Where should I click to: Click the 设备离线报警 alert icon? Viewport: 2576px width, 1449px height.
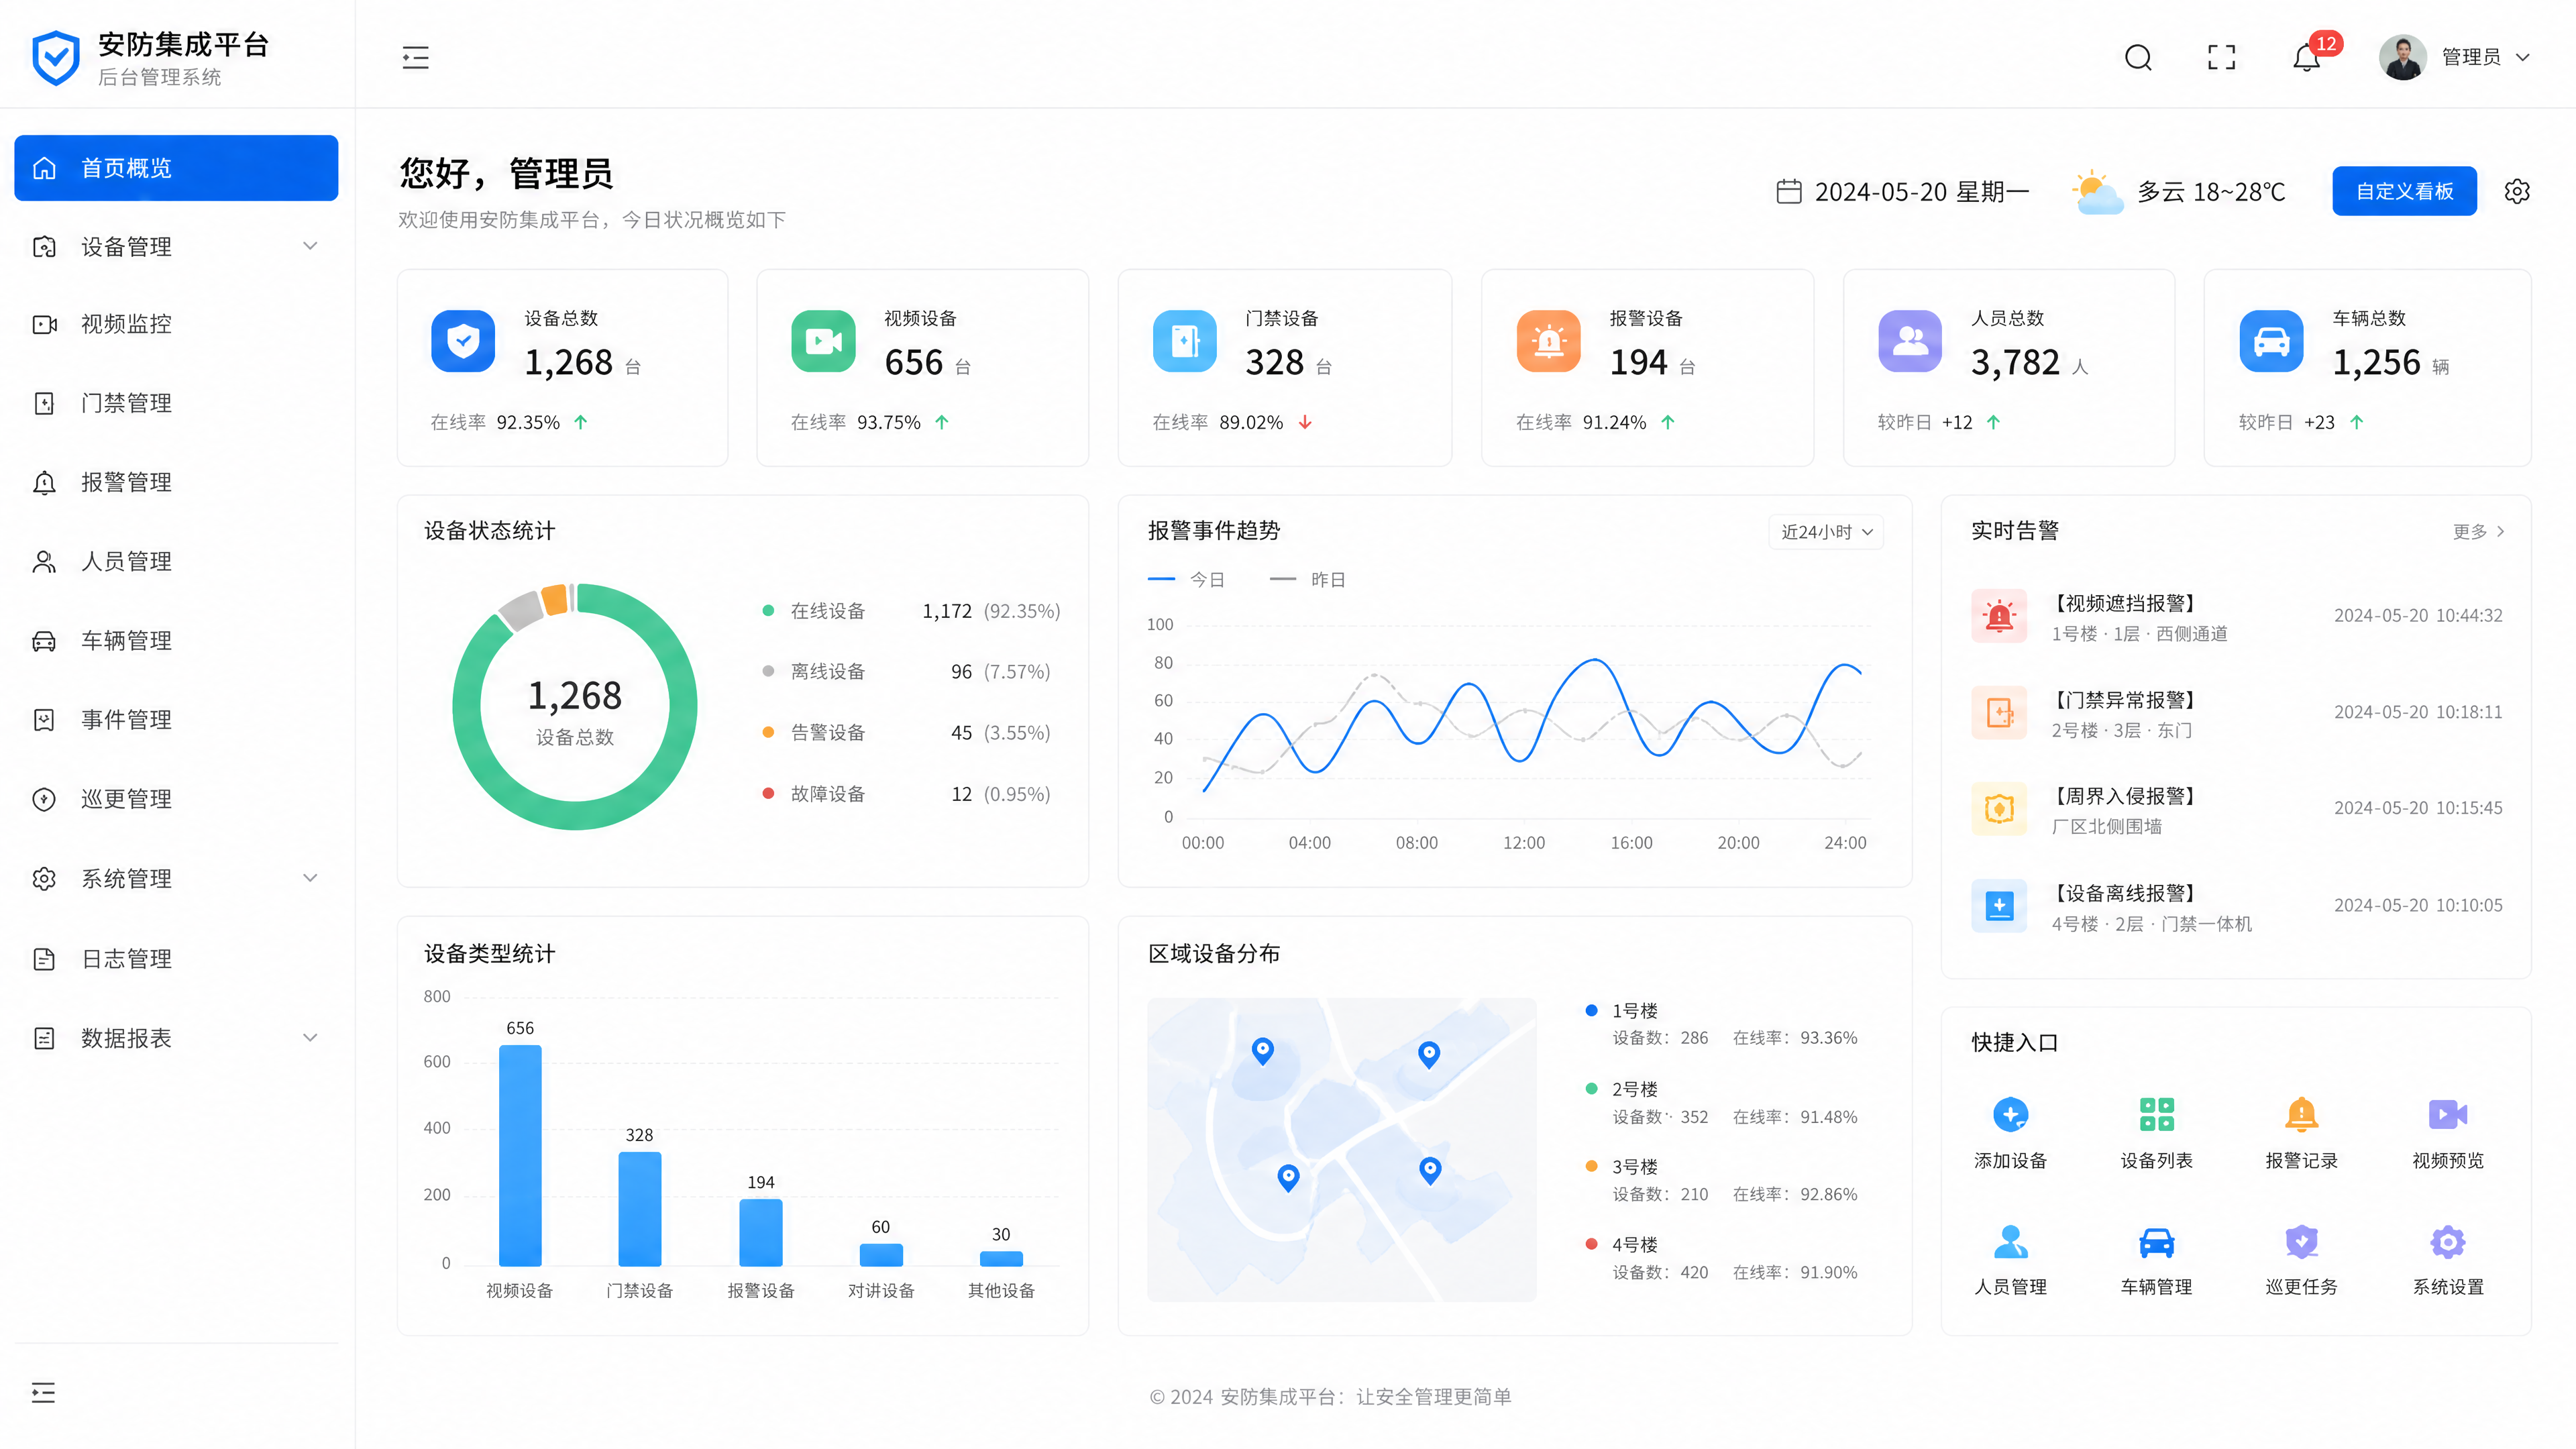pos(1999,906)
